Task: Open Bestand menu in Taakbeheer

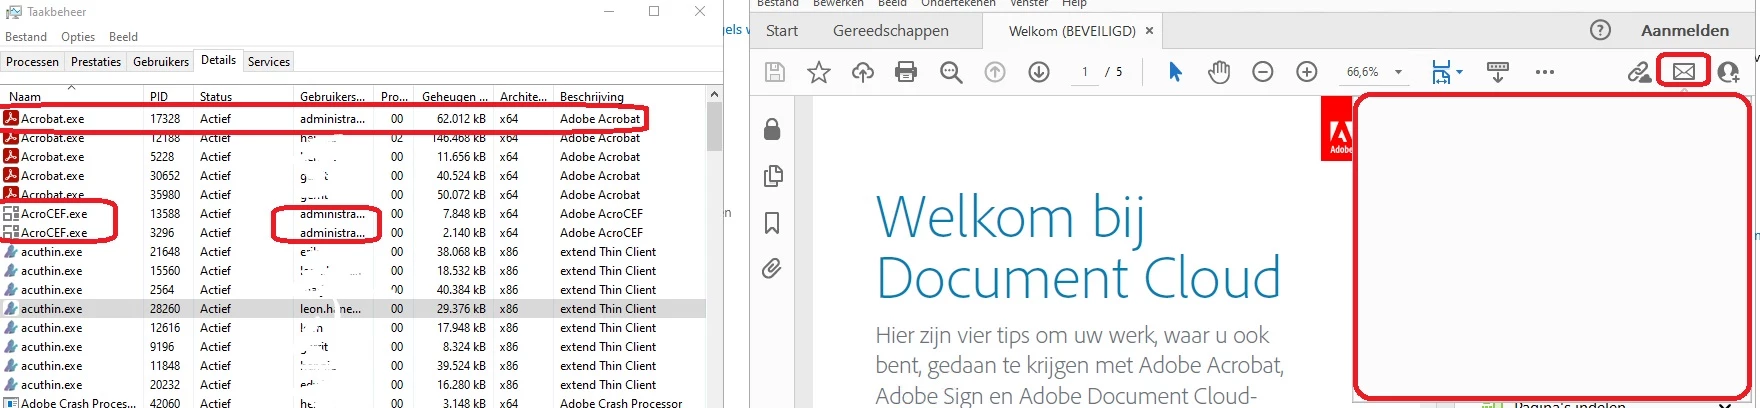Action: [x=26, y=37]
